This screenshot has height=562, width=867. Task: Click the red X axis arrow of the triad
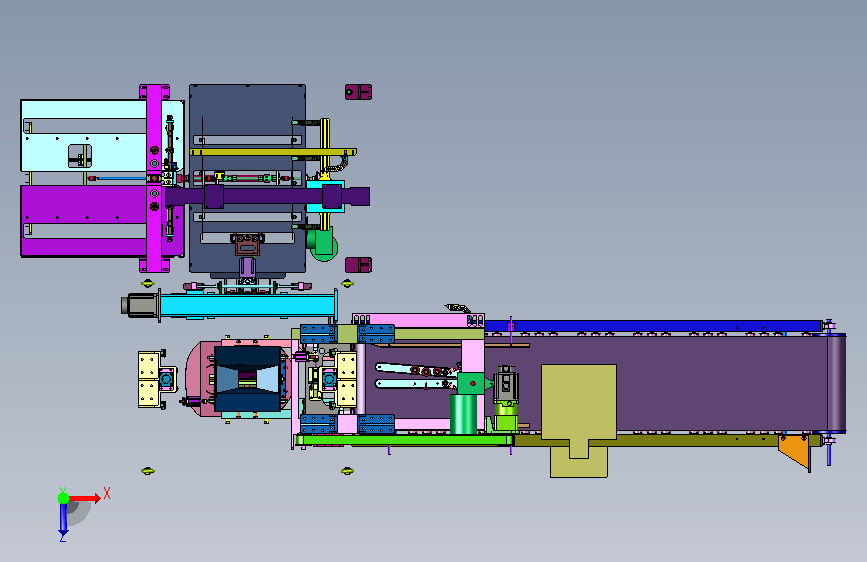(84, 498)
